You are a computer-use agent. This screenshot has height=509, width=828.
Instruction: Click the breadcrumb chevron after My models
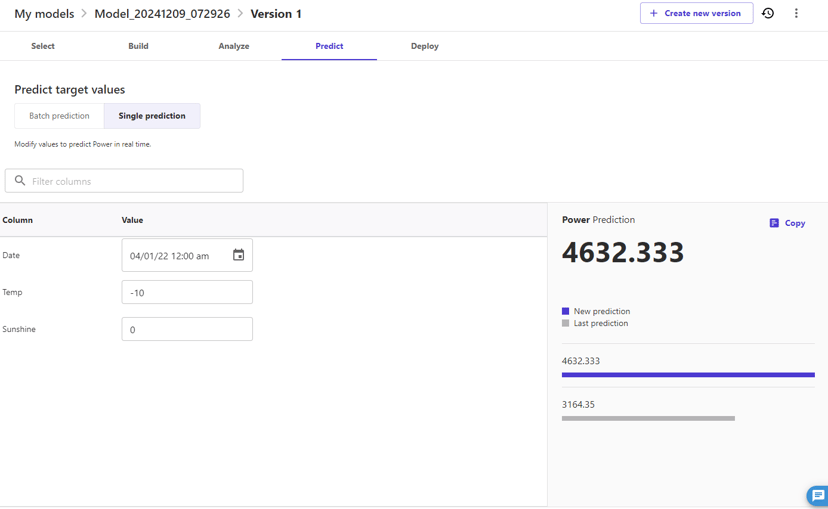[84, 14]
